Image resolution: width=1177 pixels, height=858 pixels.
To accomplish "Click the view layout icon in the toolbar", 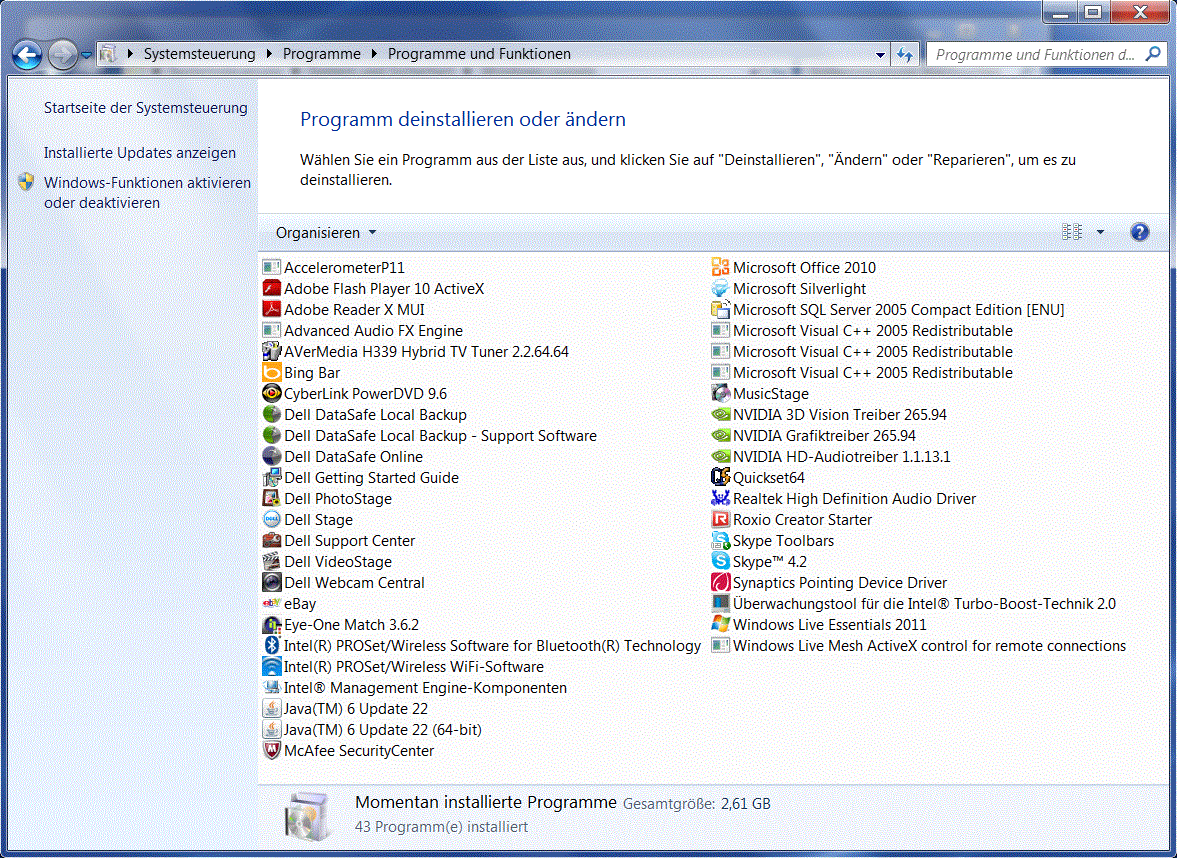I will pos(1072,232).
